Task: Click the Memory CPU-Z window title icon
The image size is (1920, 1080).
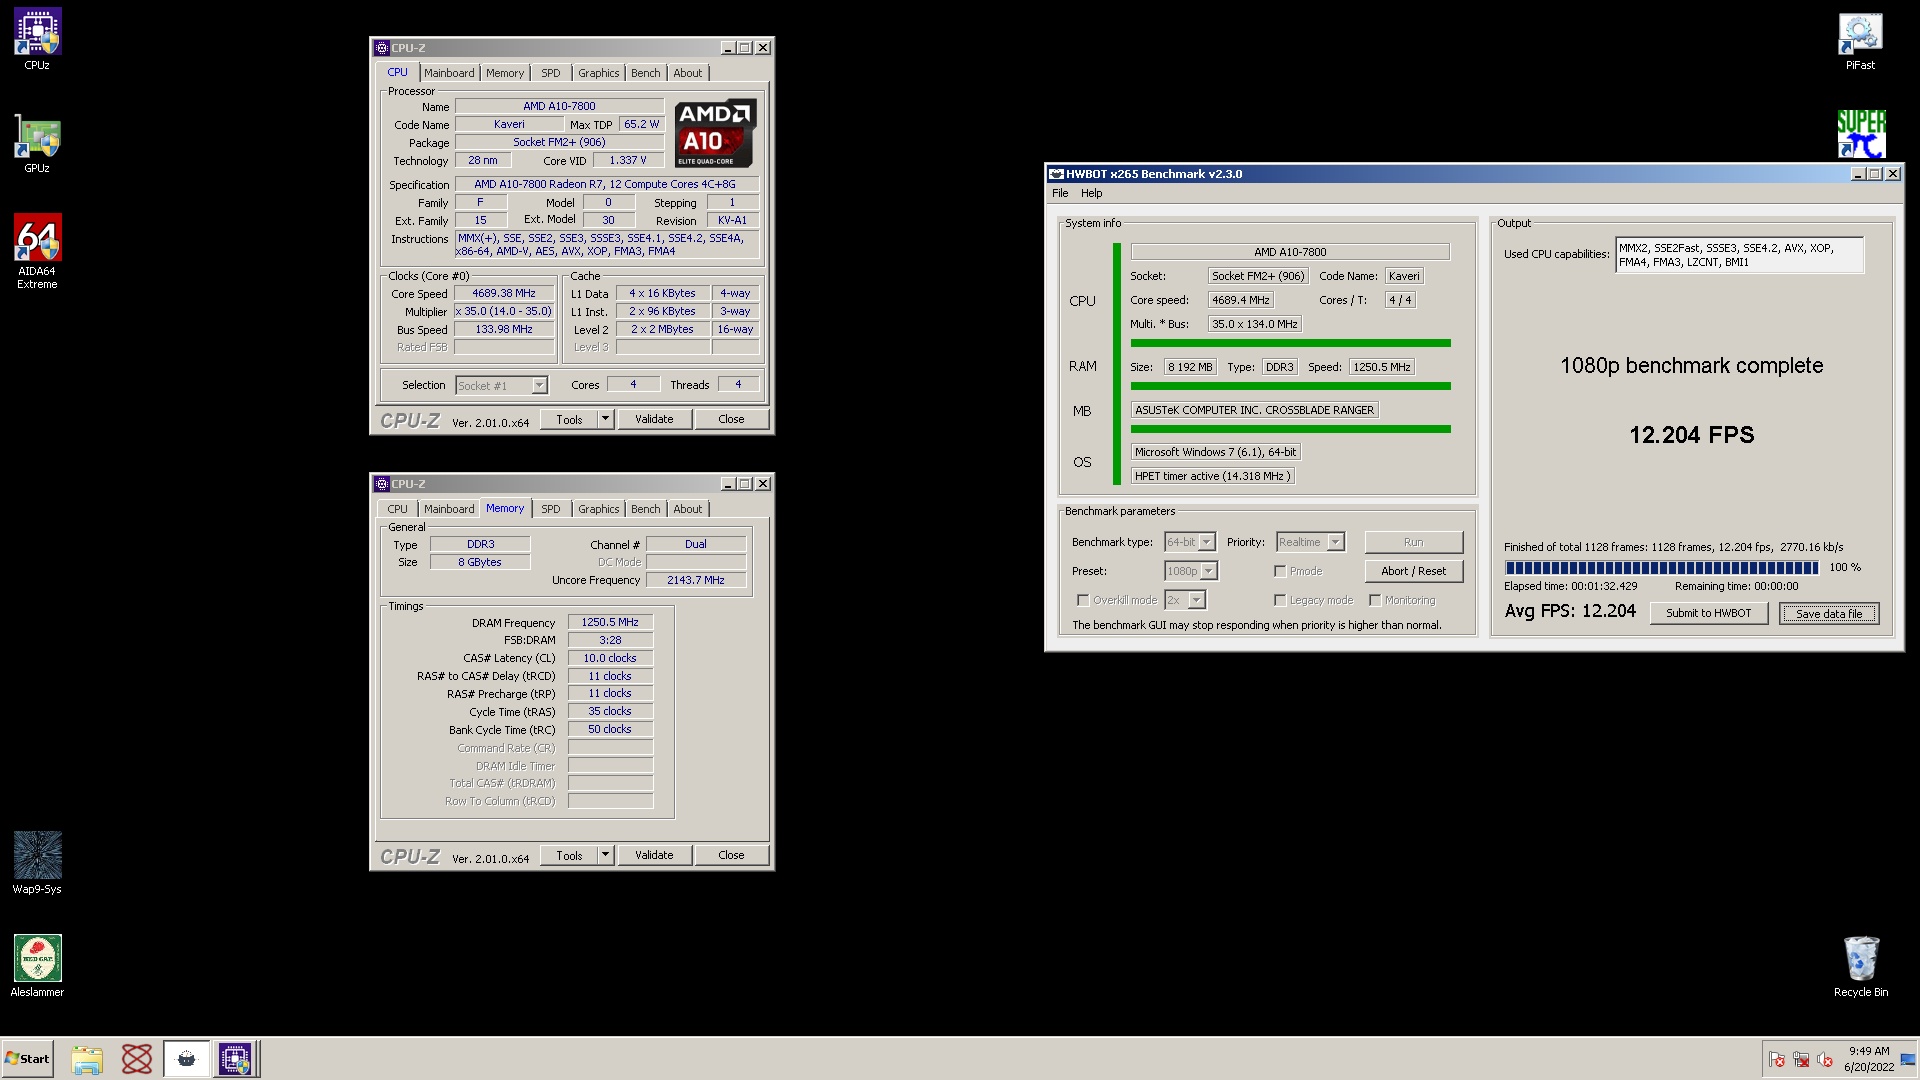Action: point(381,484)
